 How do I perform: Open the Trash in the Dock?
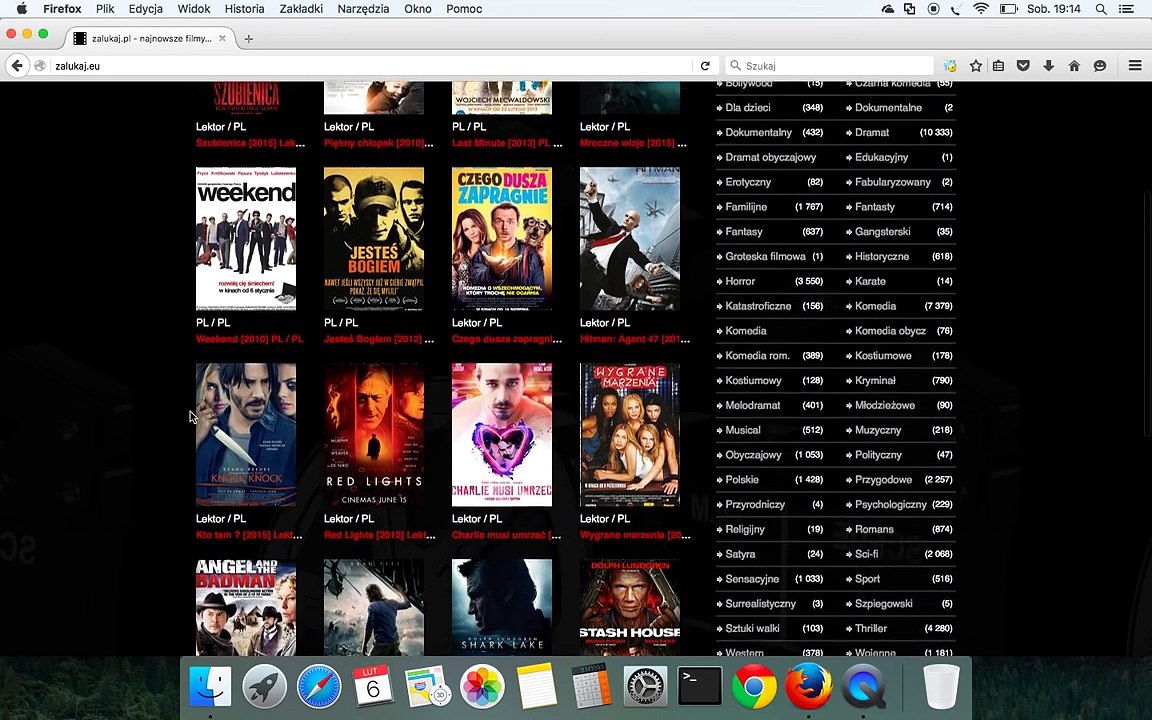[941, 686]
